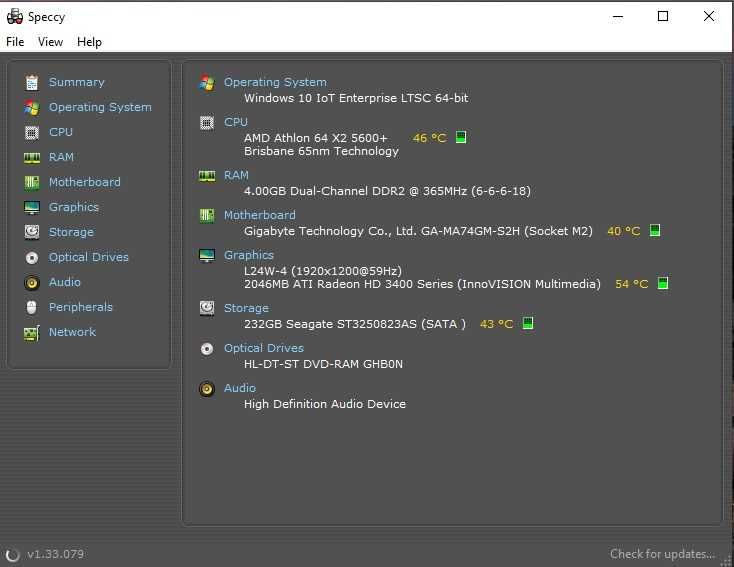This screenshot has width=734, height=567.
Task: Click graphics temperature 54 °C
Action: coord(632,284)
